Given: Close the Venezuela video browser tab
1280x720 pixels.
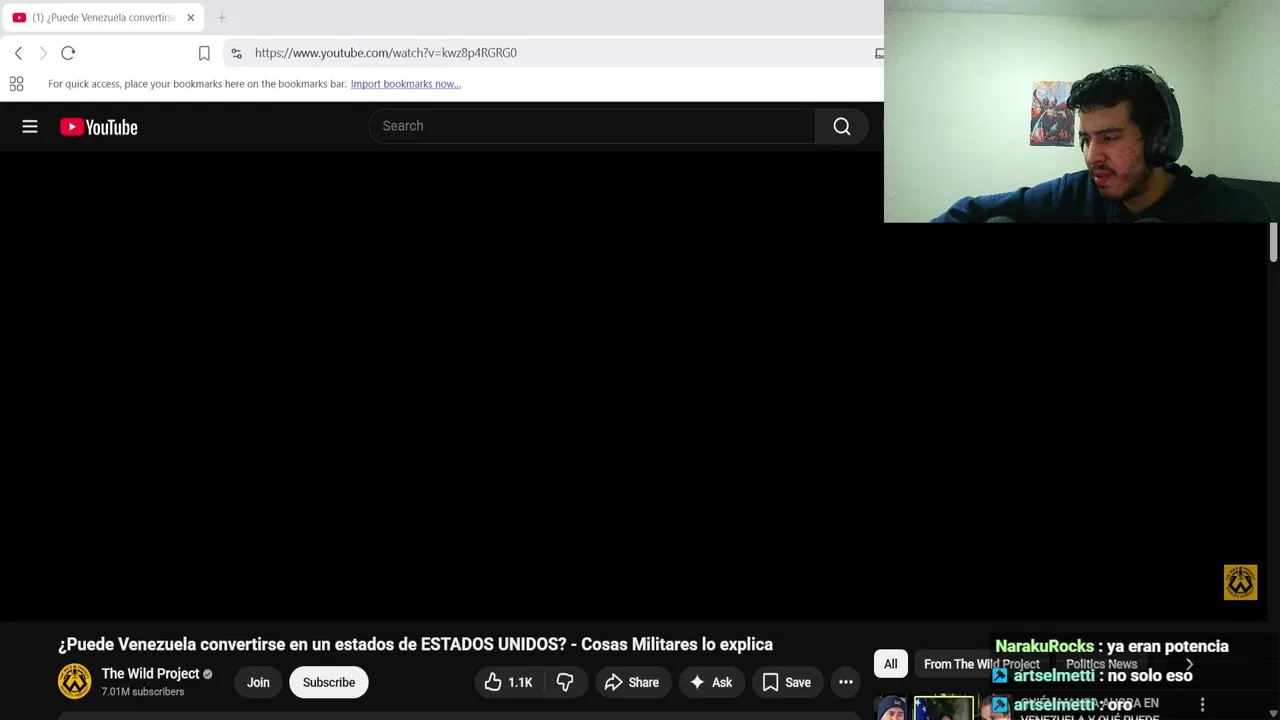Looking at the screenshot, I should point(190,17).
